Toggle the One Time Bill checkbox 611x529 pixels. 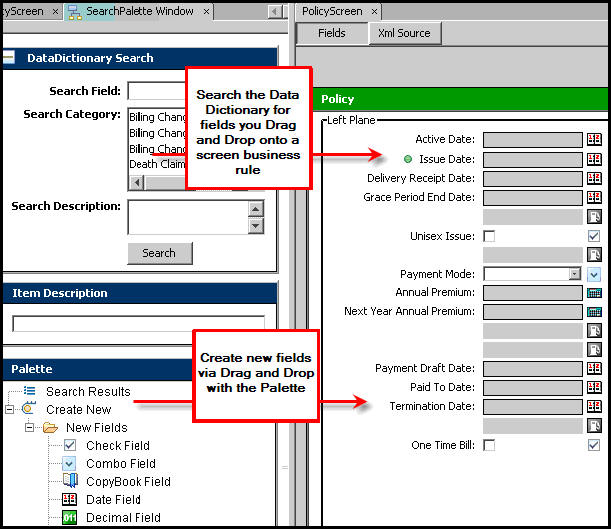coord(489,445)
